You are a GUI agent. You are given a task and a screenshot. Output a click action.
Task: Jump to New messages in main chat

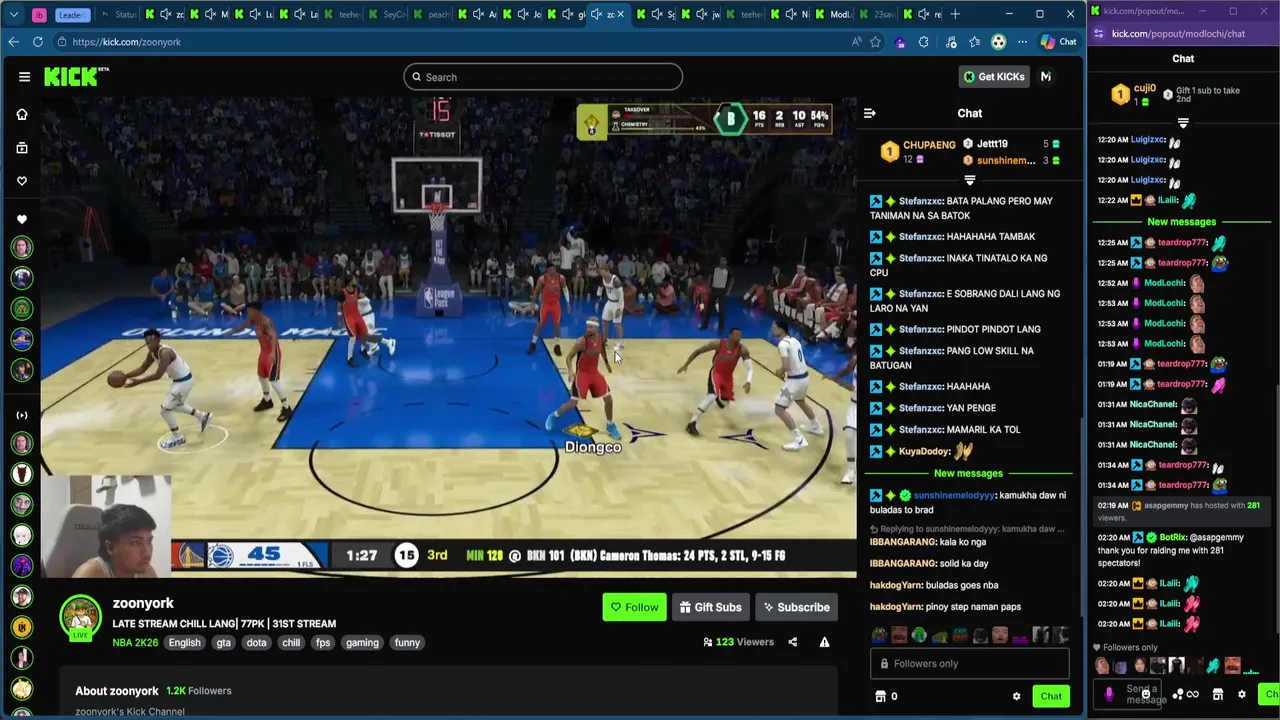[968, 473]
